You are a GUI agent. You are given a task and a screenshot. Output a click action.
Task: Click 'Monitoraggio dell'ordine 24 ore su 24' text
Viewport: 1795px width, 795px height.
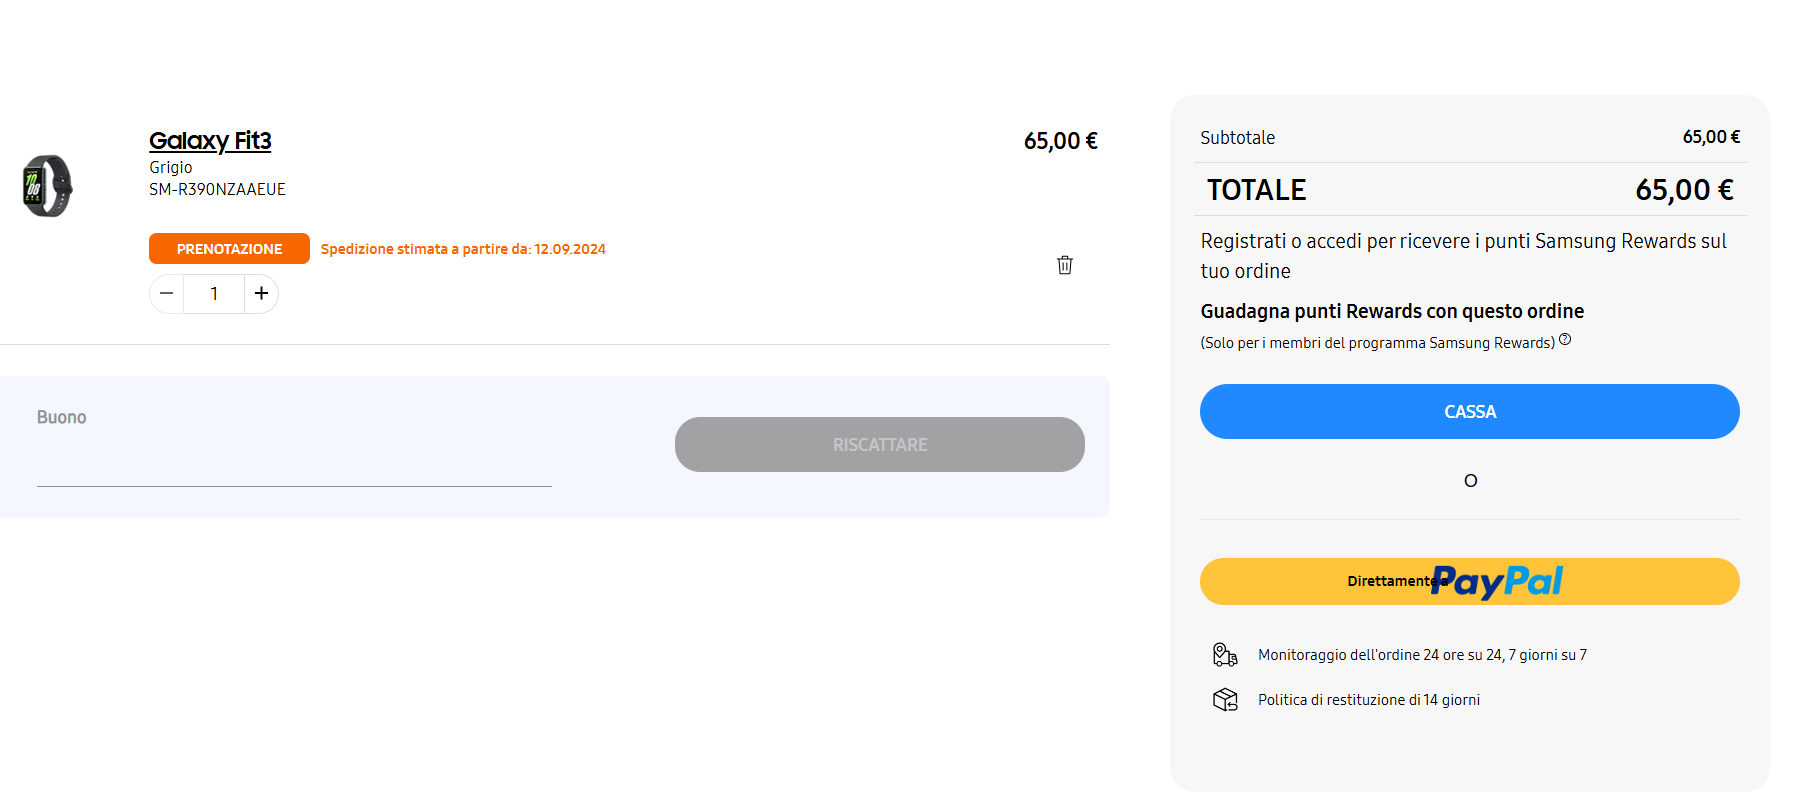point(1422,655)
